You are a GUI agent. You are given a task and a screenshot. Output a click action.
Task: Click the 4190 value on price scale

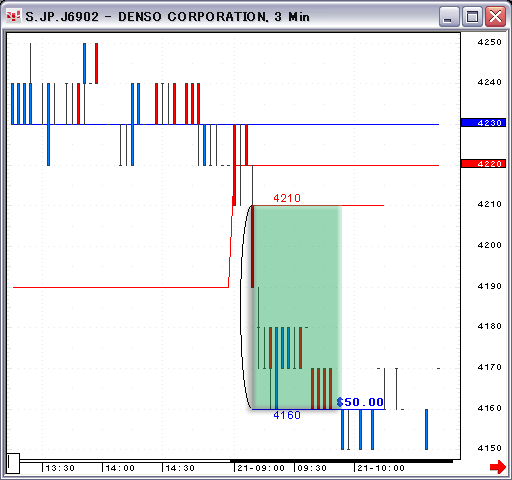pos(489,286)
